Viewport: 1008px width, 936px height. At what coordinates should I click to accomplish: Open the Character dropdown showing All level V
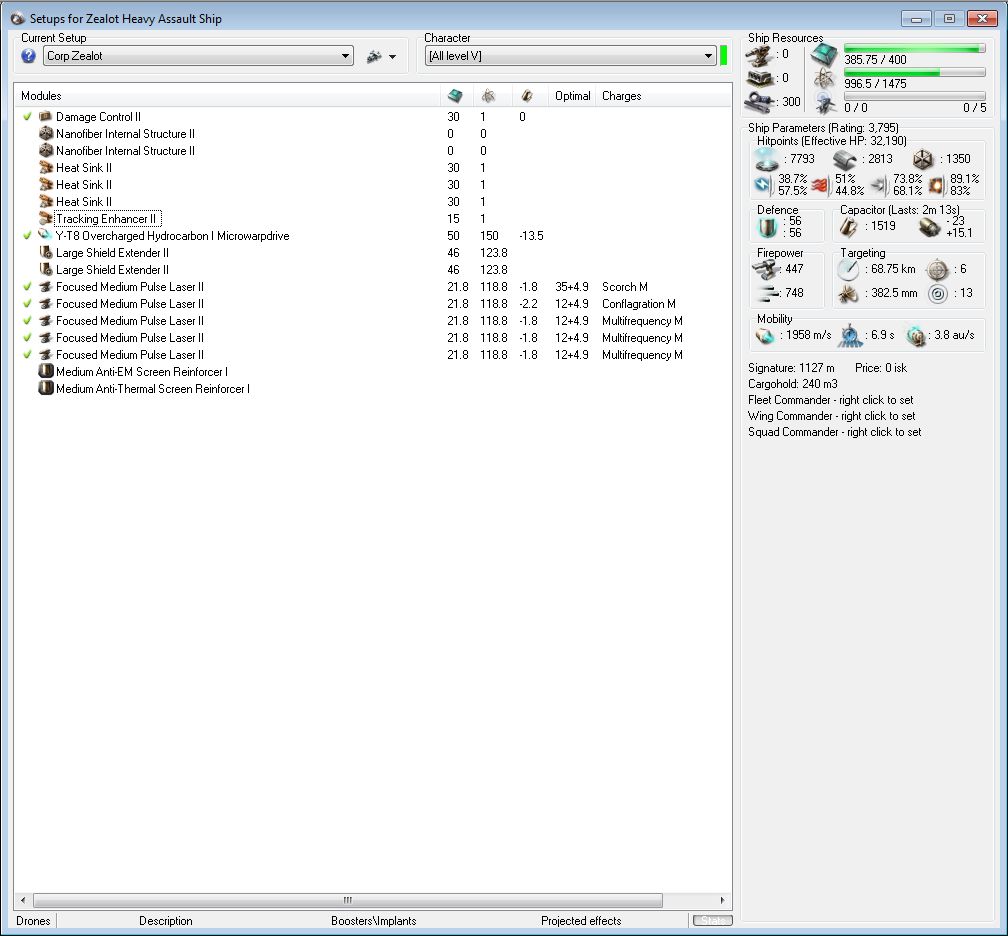point(570,56)
